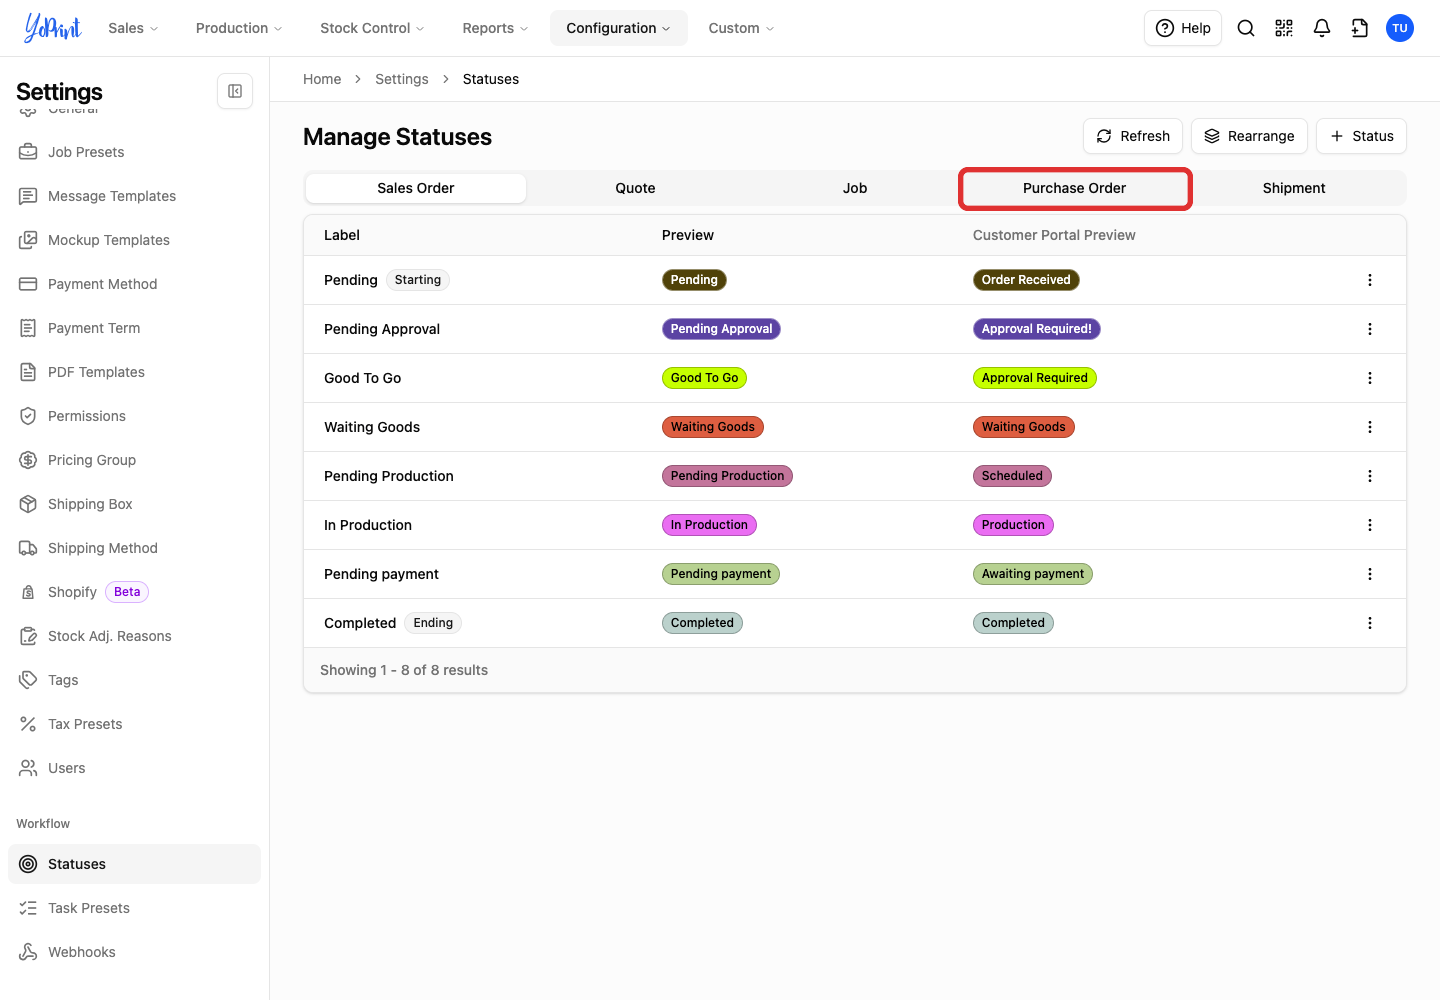The width and height of the screenshot is (1440, 1000).
Task: Expand the Reports dropdown menu
Action: pos(495,28)
